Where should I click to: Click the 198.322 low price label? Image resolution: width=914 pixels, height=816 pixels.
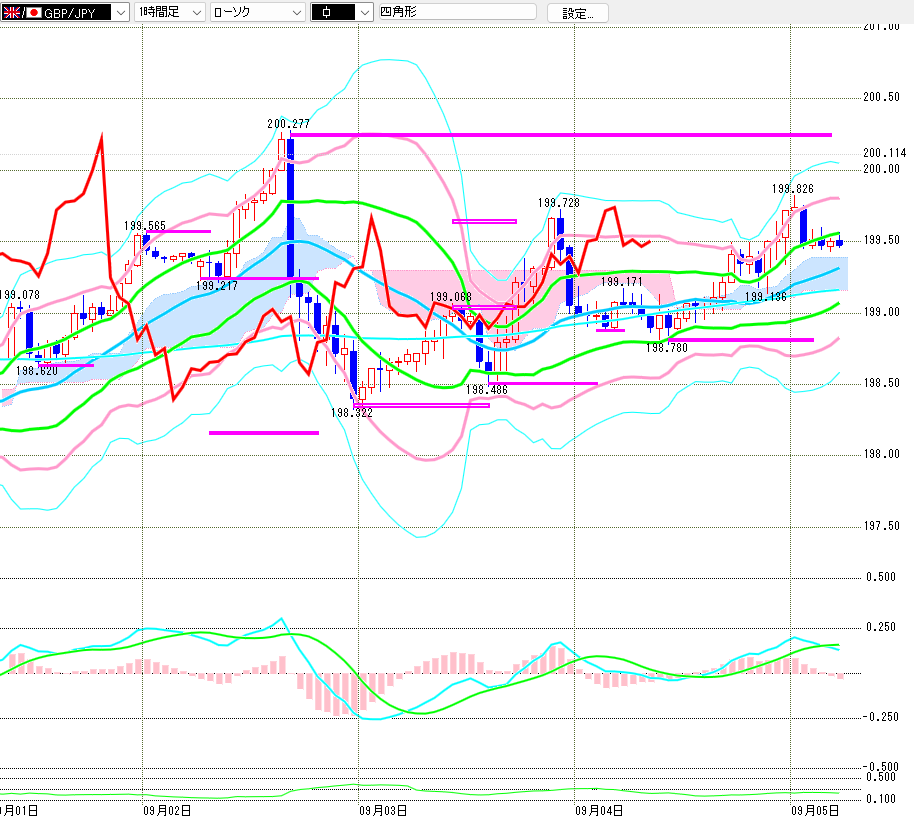coord(351,413)
